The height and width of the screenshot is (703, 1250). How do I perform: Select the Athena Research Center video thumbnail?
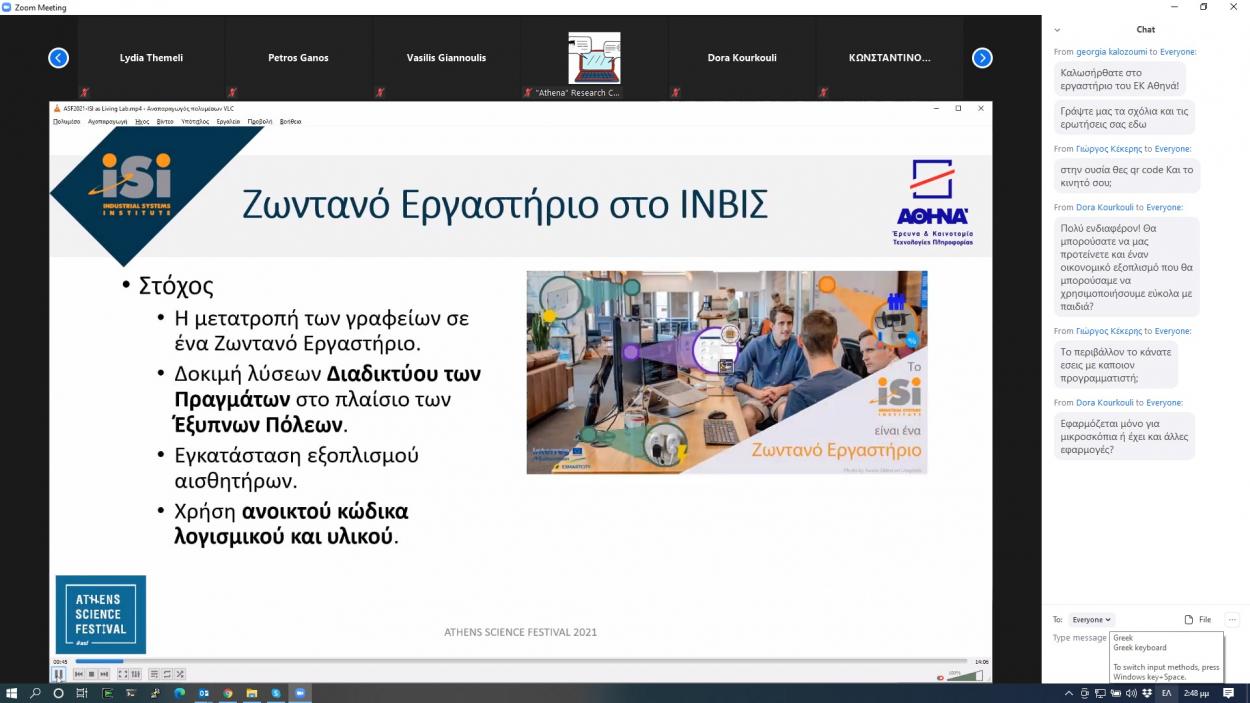coord(594,58)
